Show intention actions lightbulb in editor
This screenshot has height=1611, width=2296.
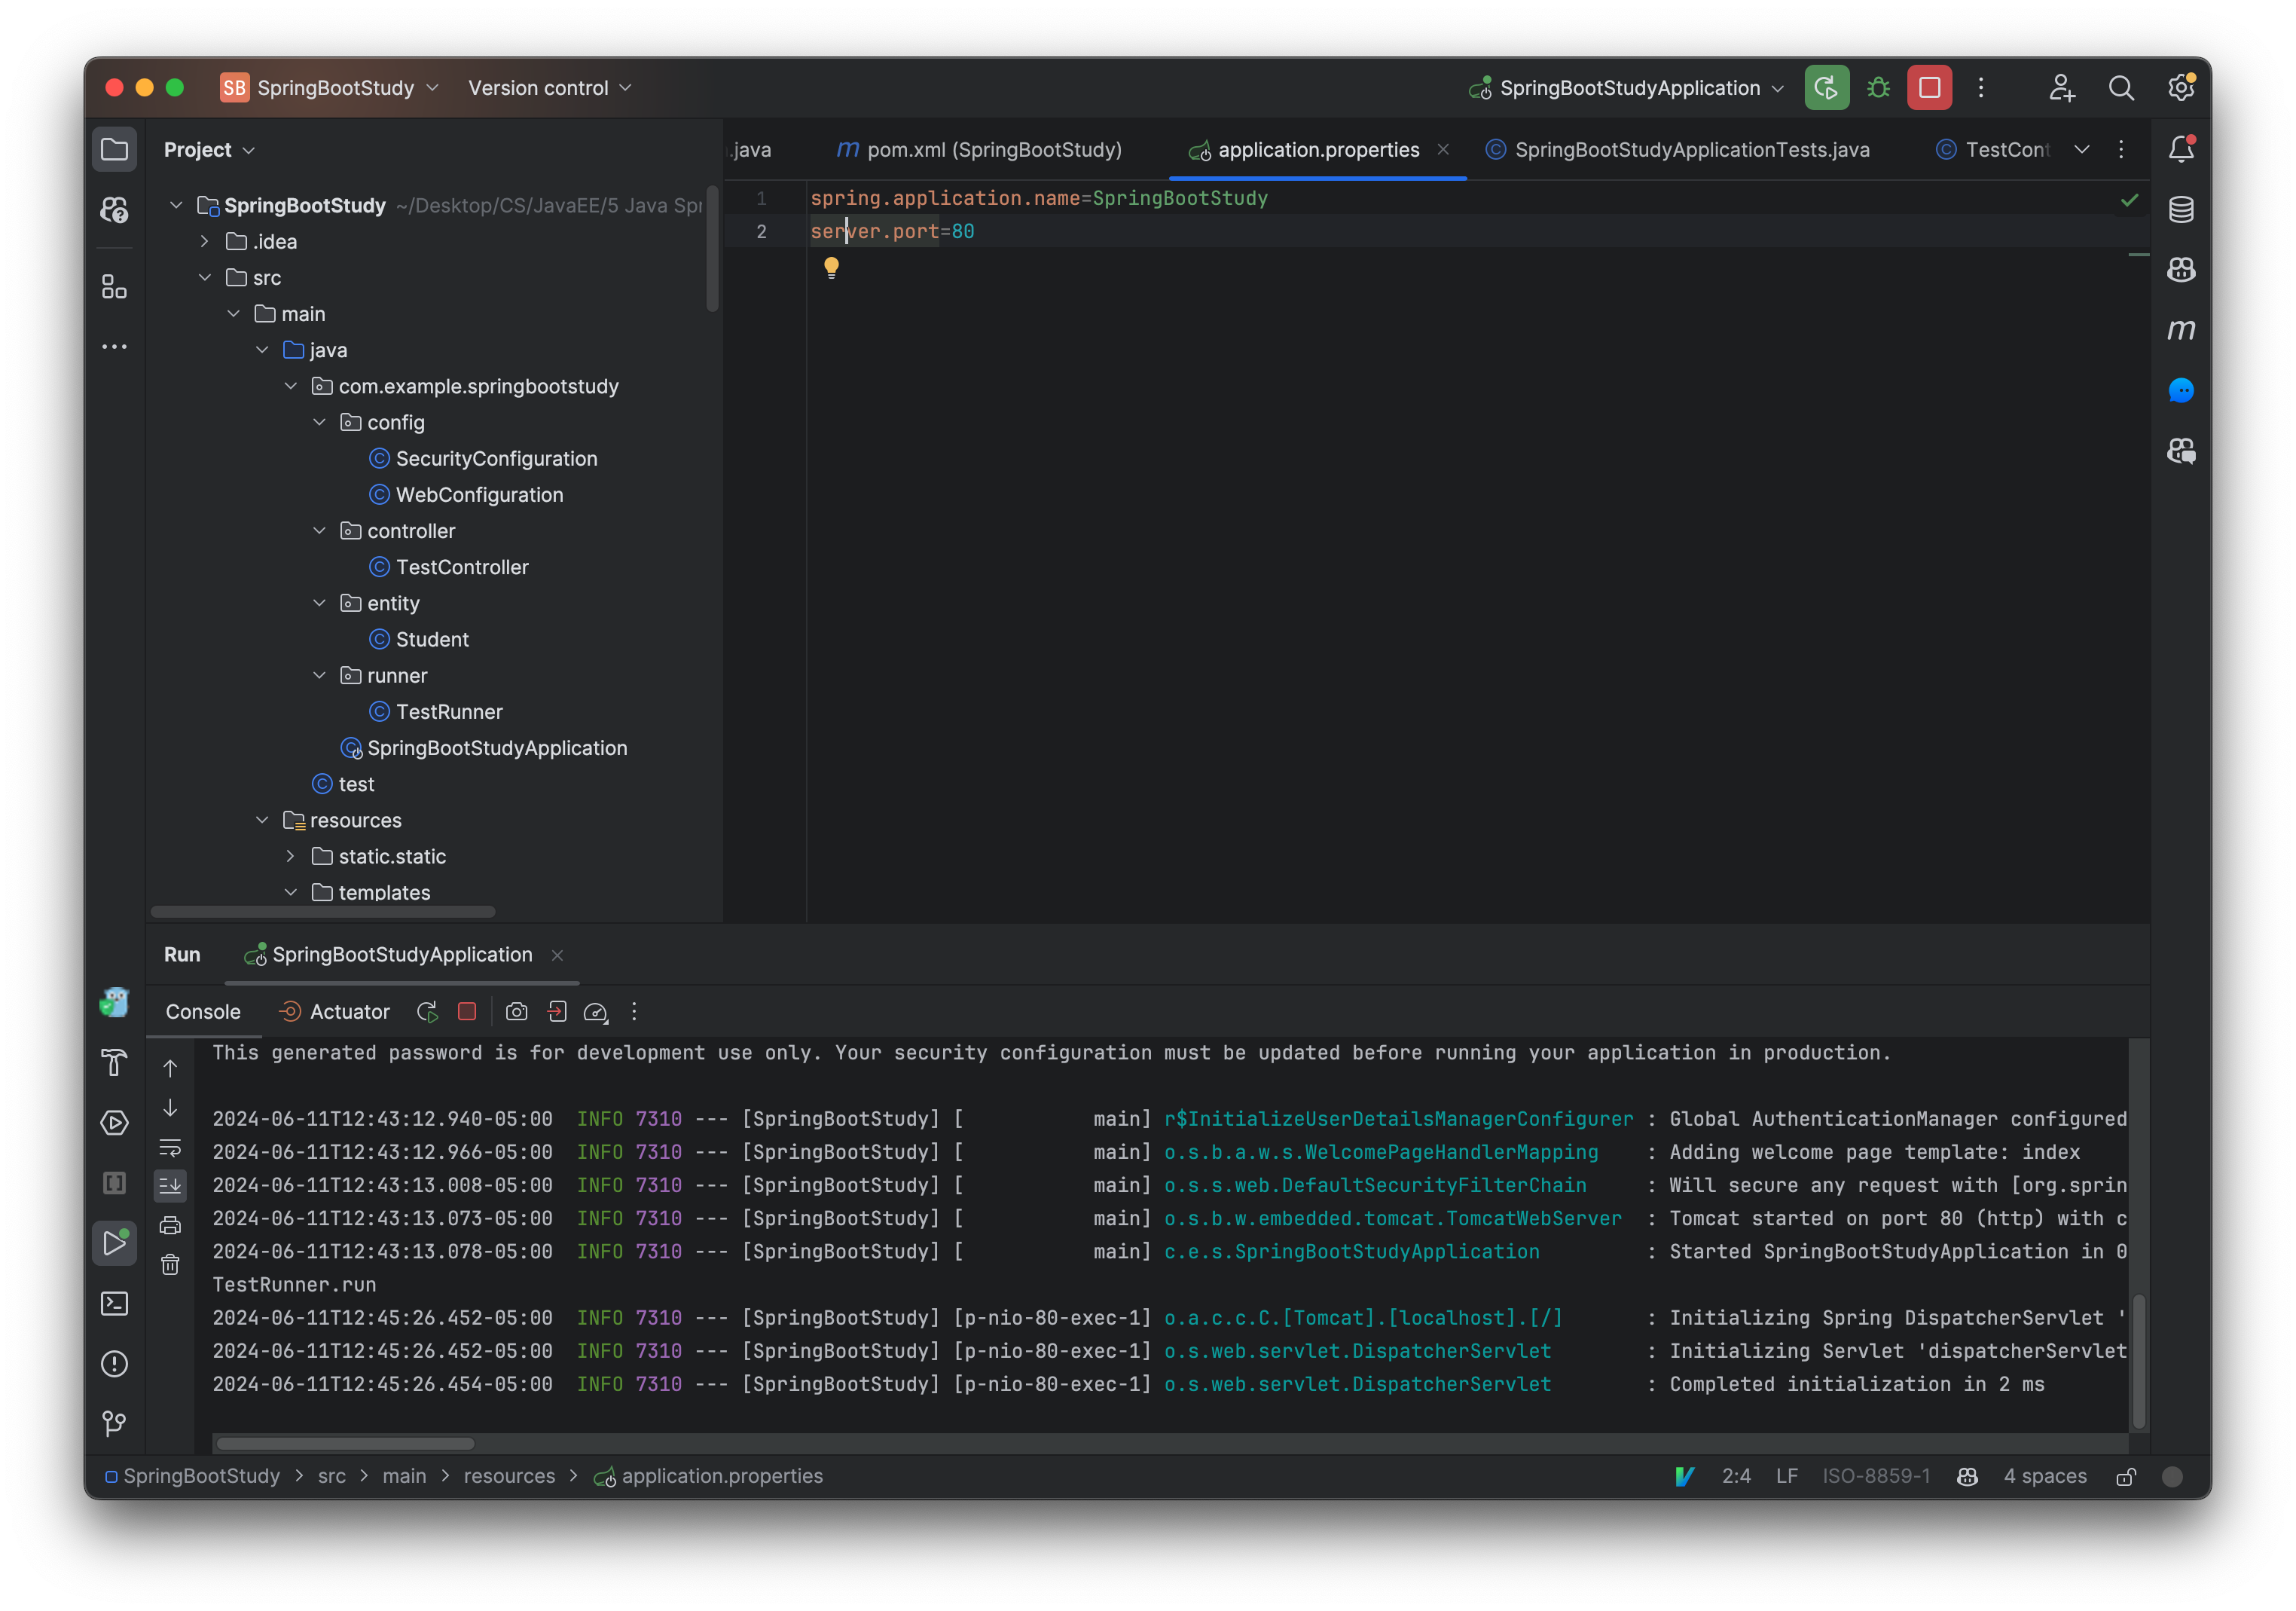[830, 267]
